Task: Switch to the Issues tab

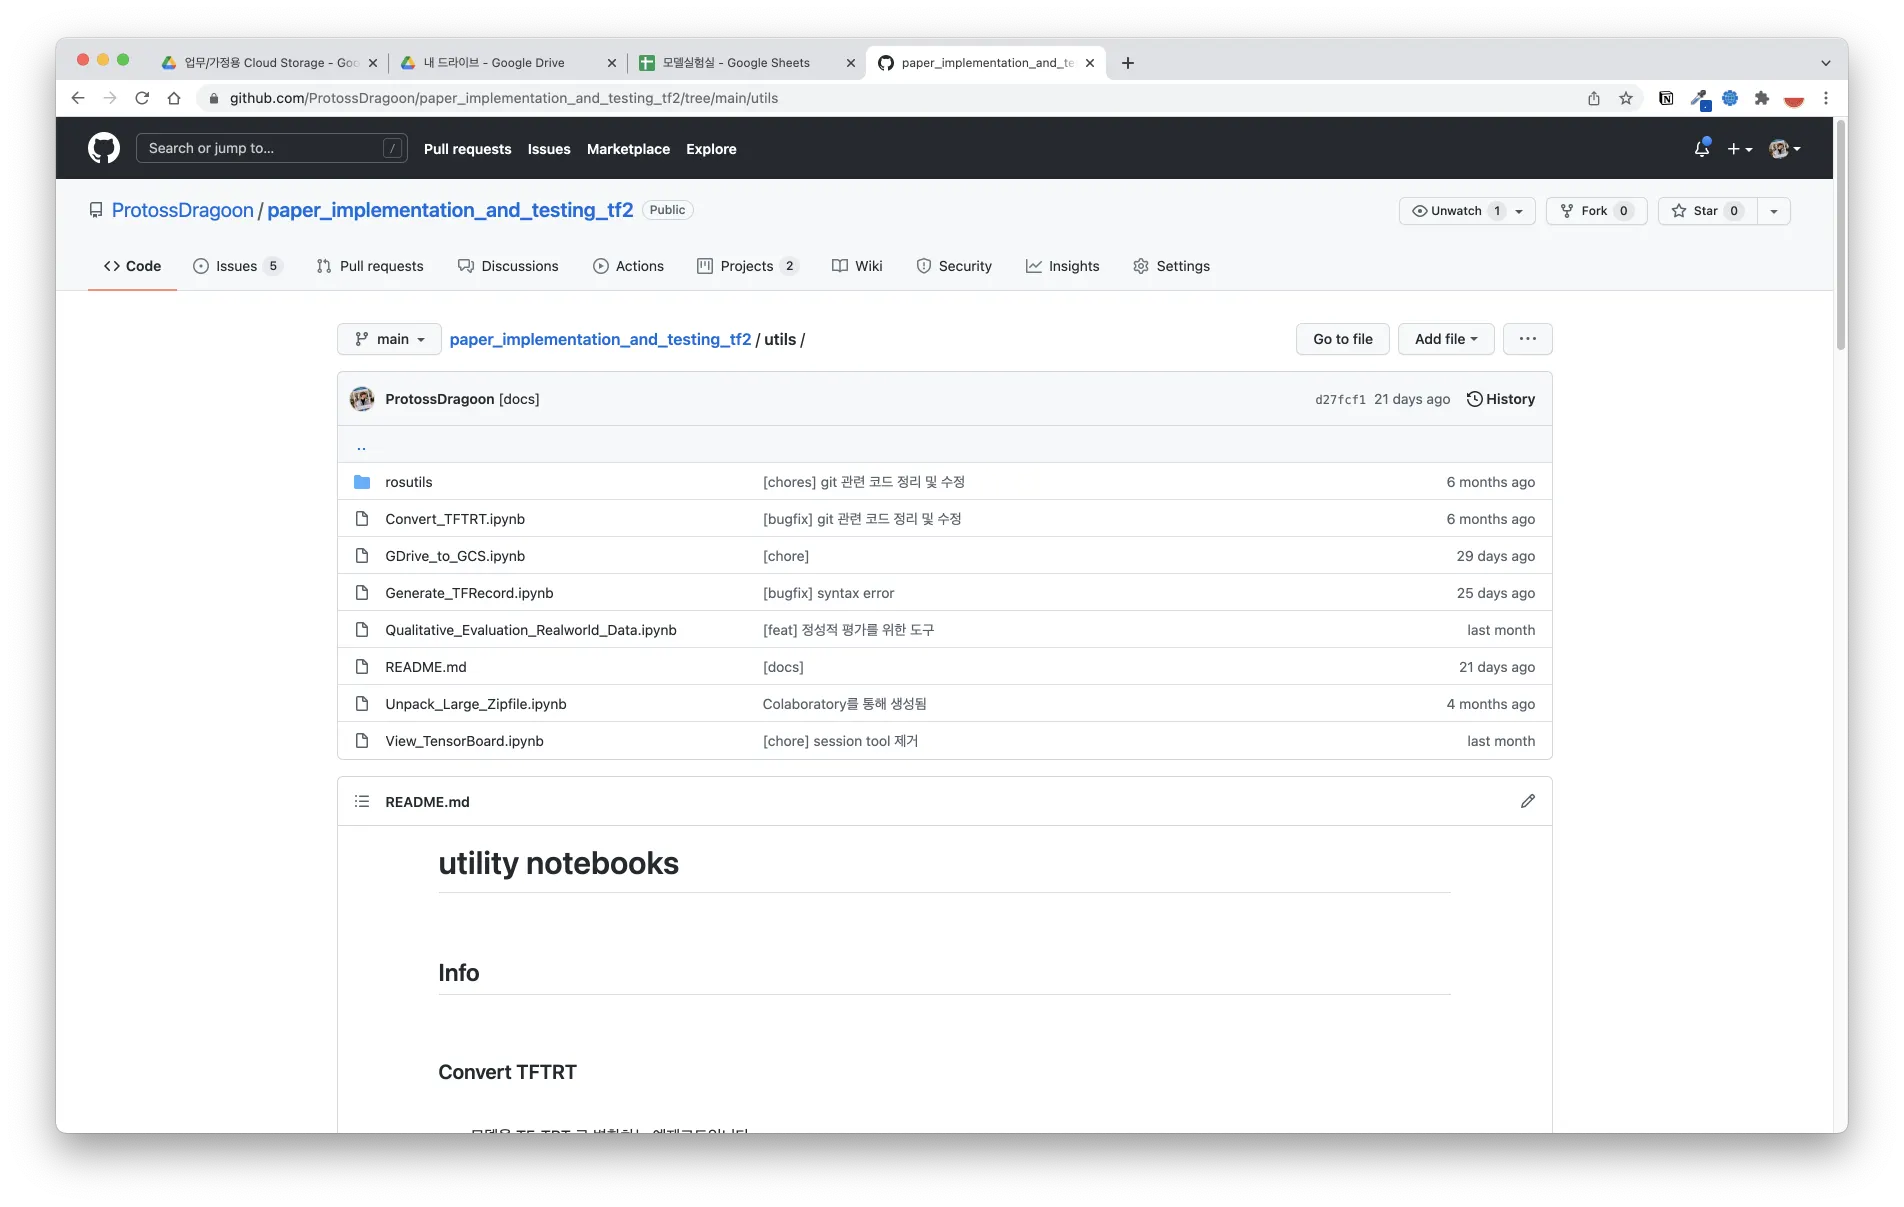Action: coord(238,266)
